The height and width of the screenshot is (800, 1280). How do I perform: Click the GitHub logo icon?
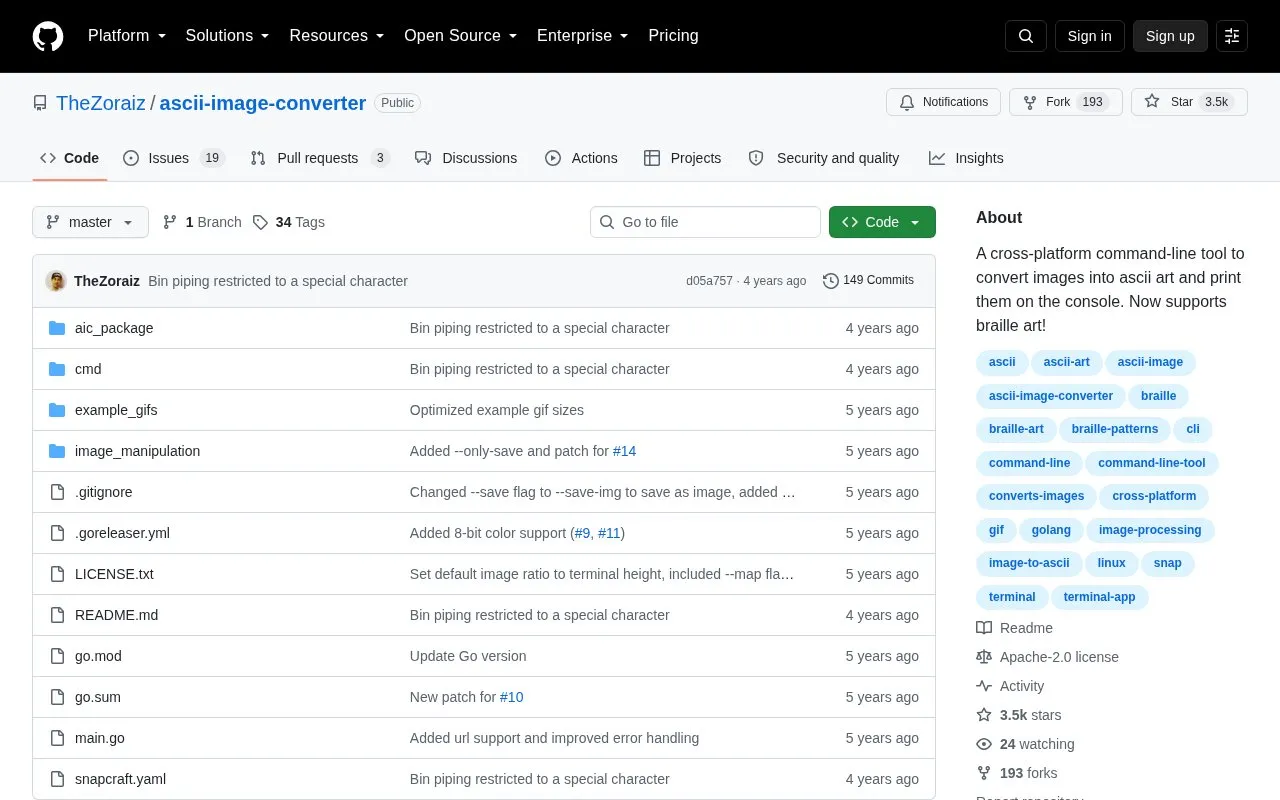click(48, 36)
